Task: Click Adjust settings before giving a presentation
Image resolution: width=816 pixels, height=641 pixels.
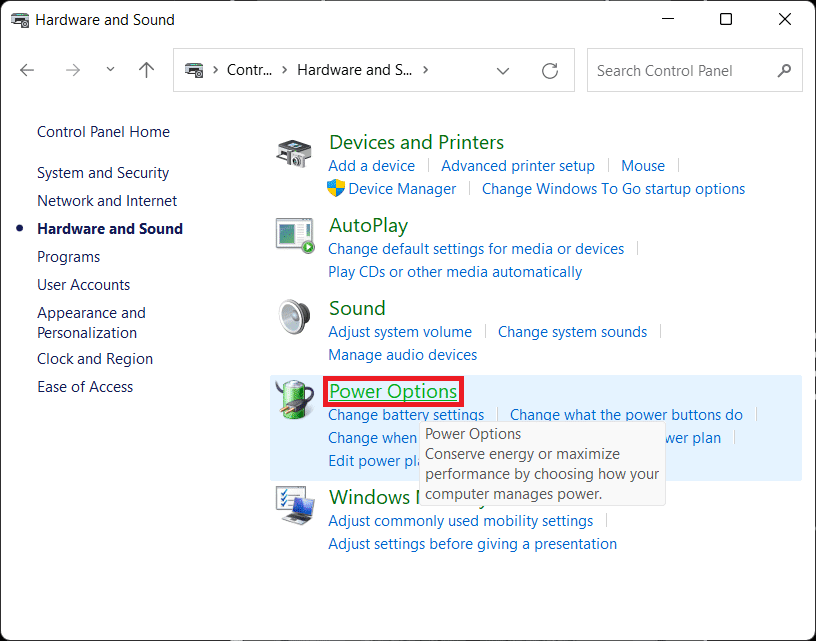Action: pyautogui.click(x=473, y=544)
